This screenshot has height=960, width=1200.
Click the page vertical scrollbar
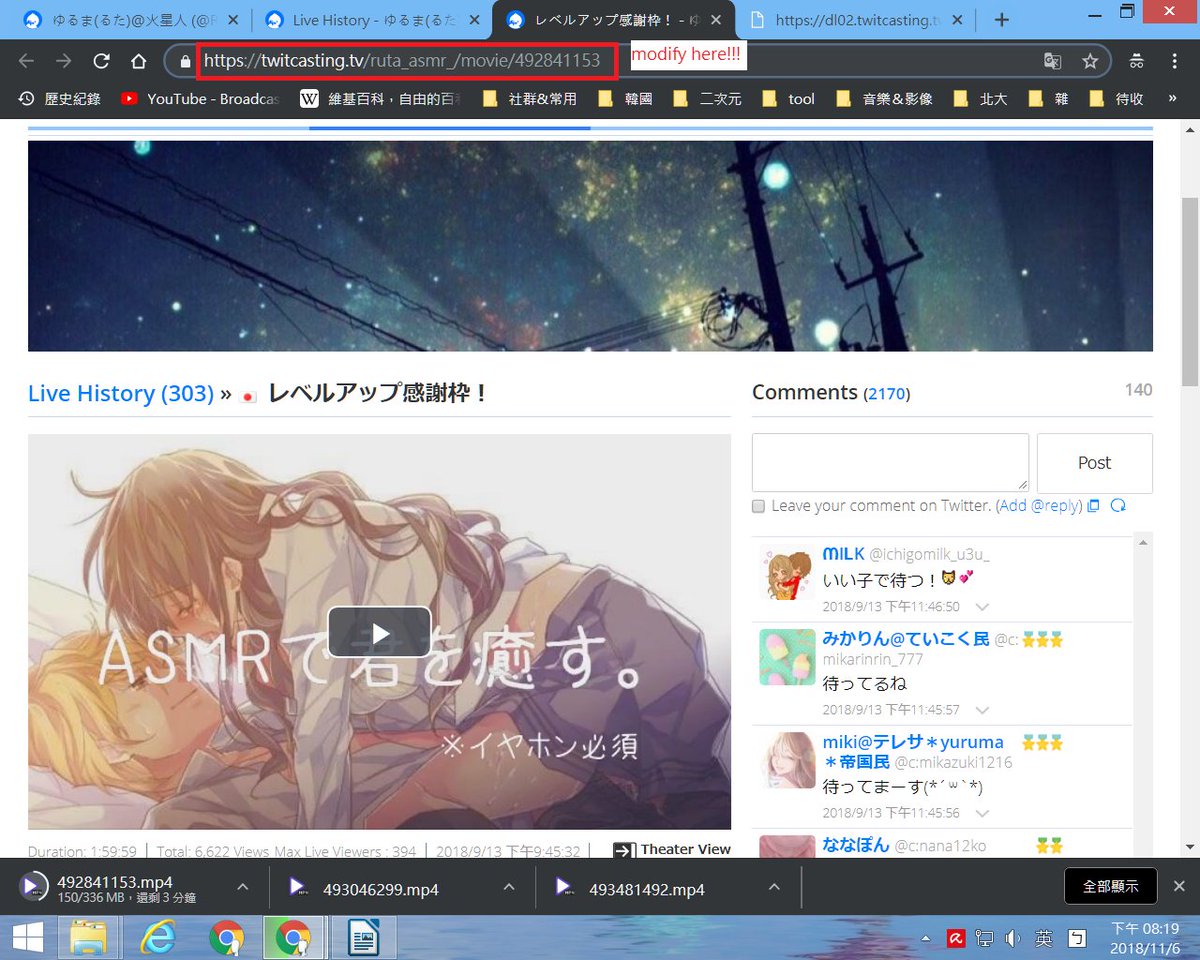pos(1190,290)
